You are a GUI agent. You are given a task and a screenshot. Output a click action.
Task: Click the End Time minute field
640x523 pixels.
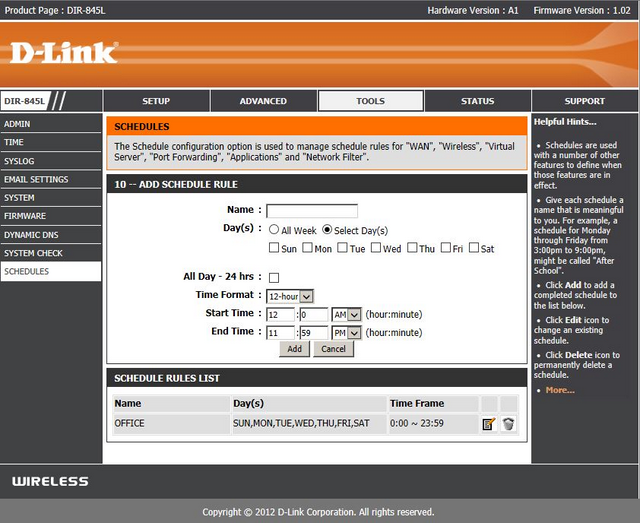pos(314,333)
